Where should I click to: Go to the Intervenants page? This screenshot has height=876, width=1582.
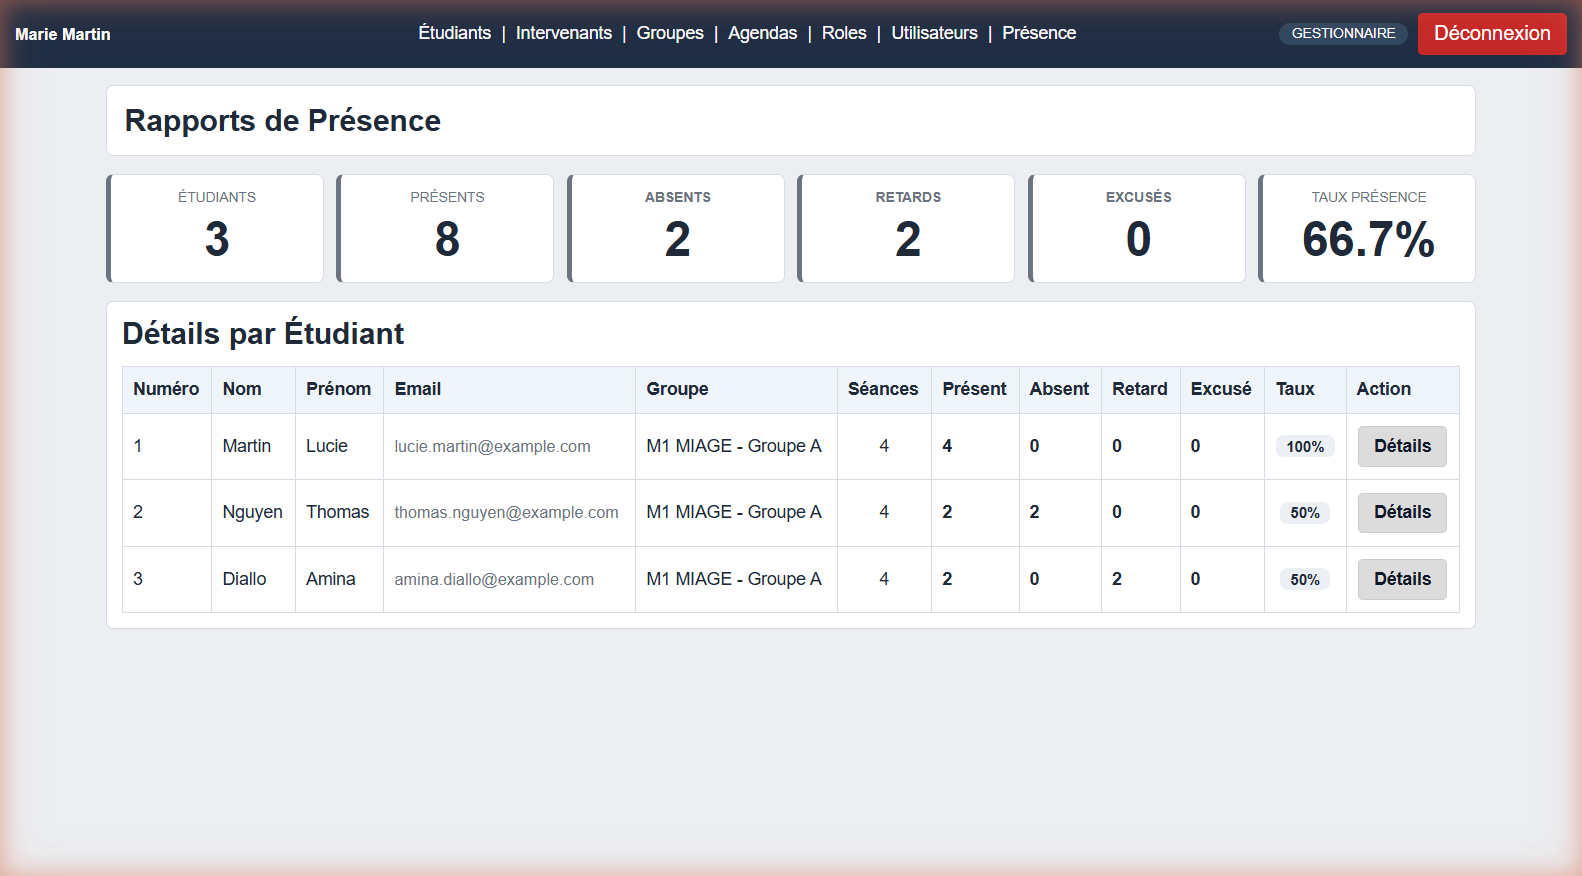click(x=563, y=33)
